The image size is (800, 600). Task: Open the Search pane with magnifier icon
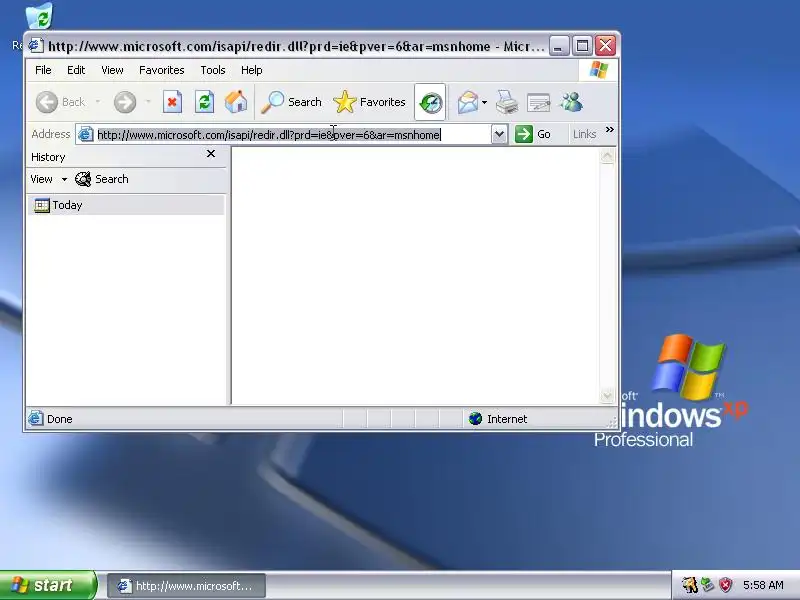pos(291,102)
